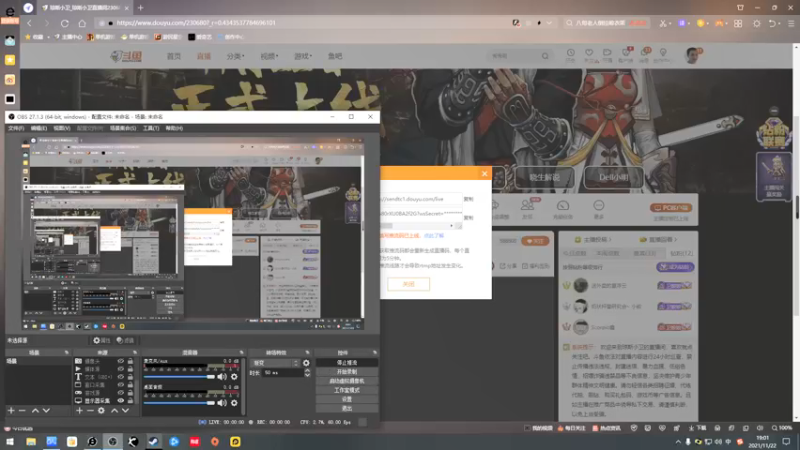Reload the browser page
Screen dimensions: 800x450
click(x=65, y=23)
